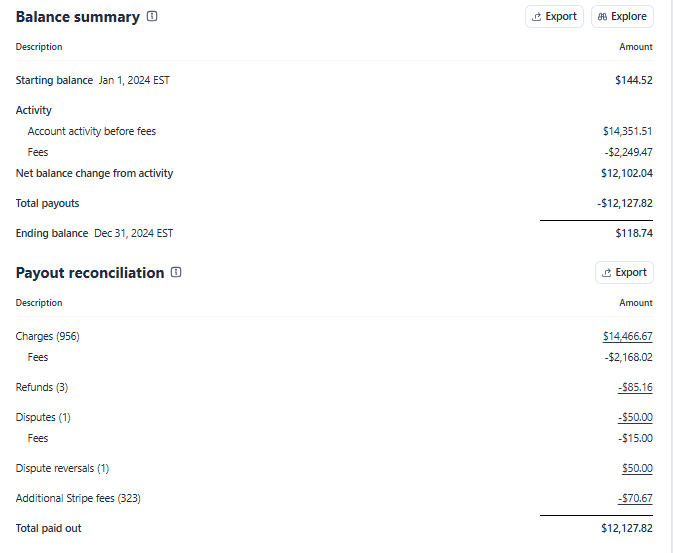Click the Balance summary heading

click(x=78, y=17)
